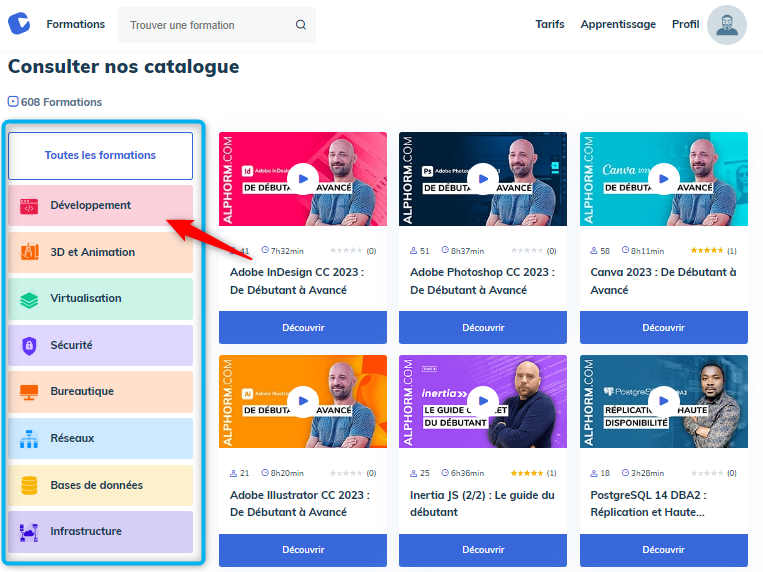
Task: Select the Virtualisation category
Action: point(100,299)
